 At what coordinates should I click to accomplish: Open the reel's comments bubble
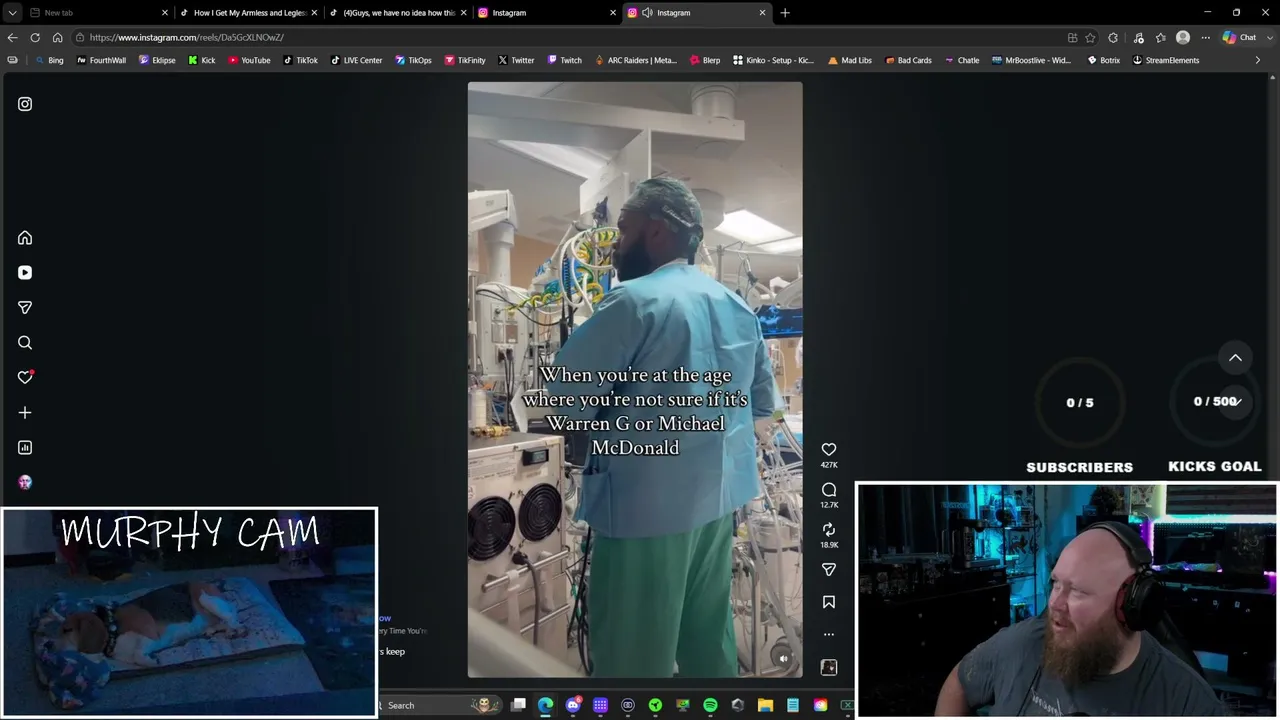coord(829,490)
